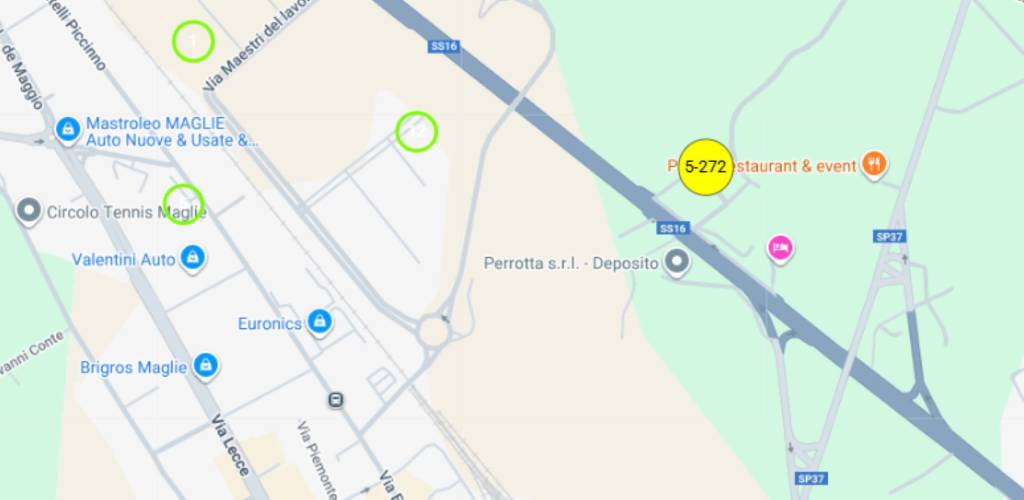1024x500 pixels.
Task: Click the roundabout center east of Euronics
Action: point(434,332)
